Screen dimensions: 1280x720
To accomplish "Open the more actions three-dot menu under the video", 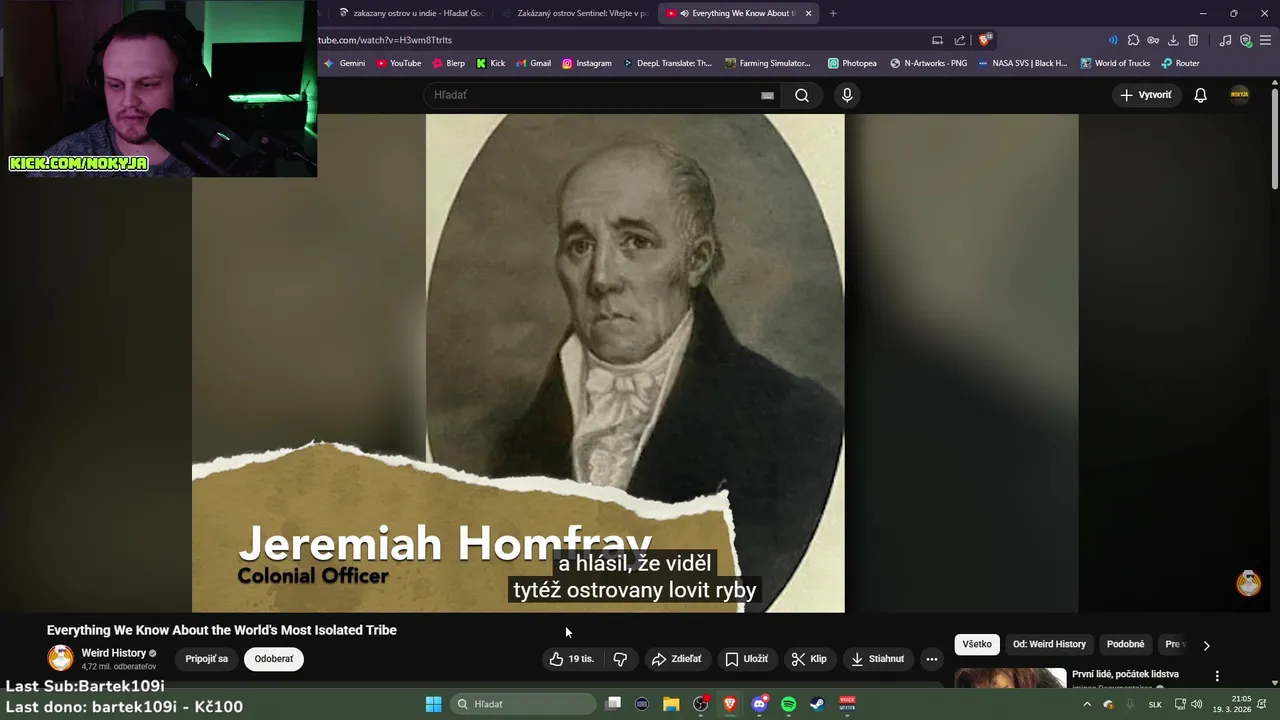I will click(x=932, y=659).
